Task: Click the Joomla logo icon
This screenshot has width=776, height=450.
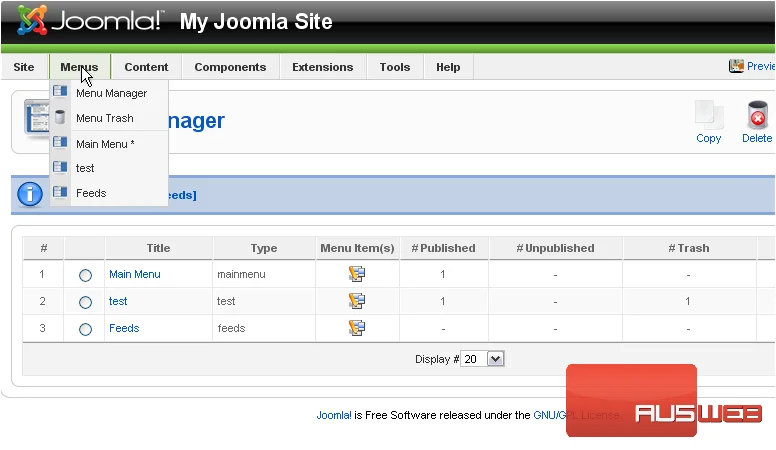Action: coord(32,20)
